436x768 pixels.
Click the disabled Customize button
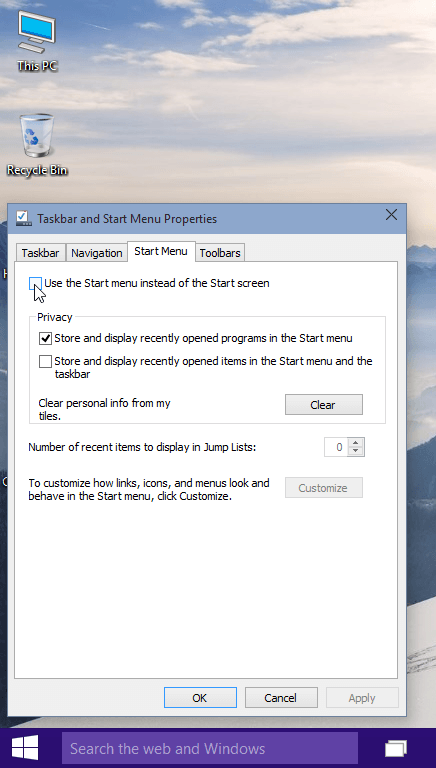click(324, 488)
